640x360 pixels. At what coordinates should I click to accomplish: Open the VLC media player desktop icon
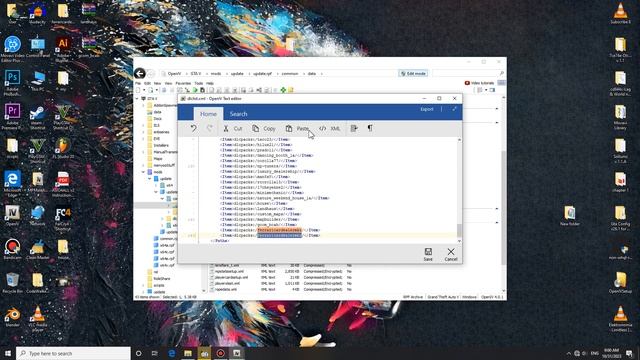tap(38, 318)
